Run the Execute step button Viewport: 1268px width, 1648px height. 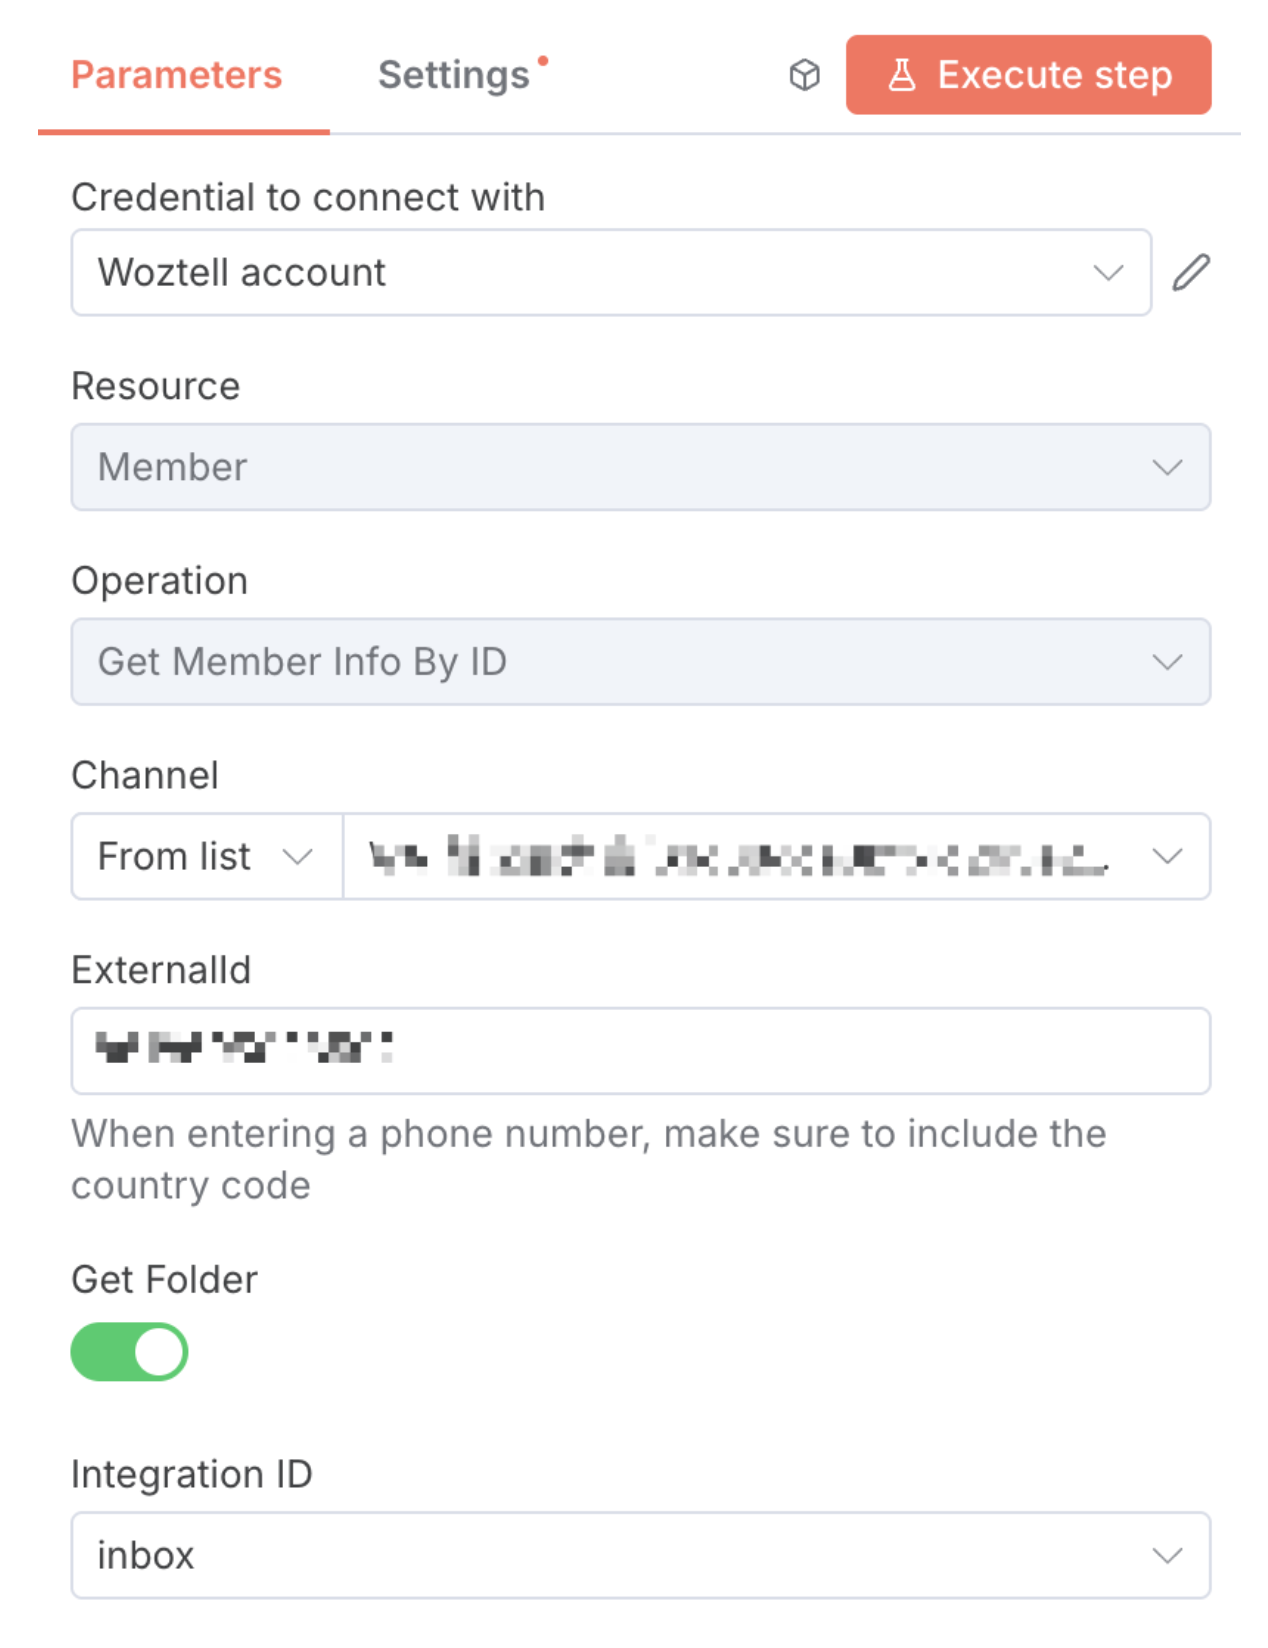point(1028,75)
